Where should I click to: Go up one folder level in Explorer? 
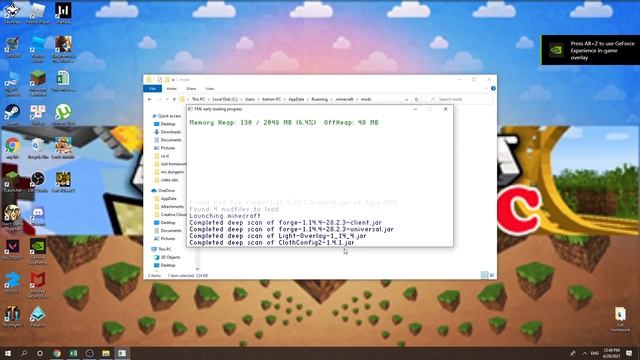tap(174, 99)
